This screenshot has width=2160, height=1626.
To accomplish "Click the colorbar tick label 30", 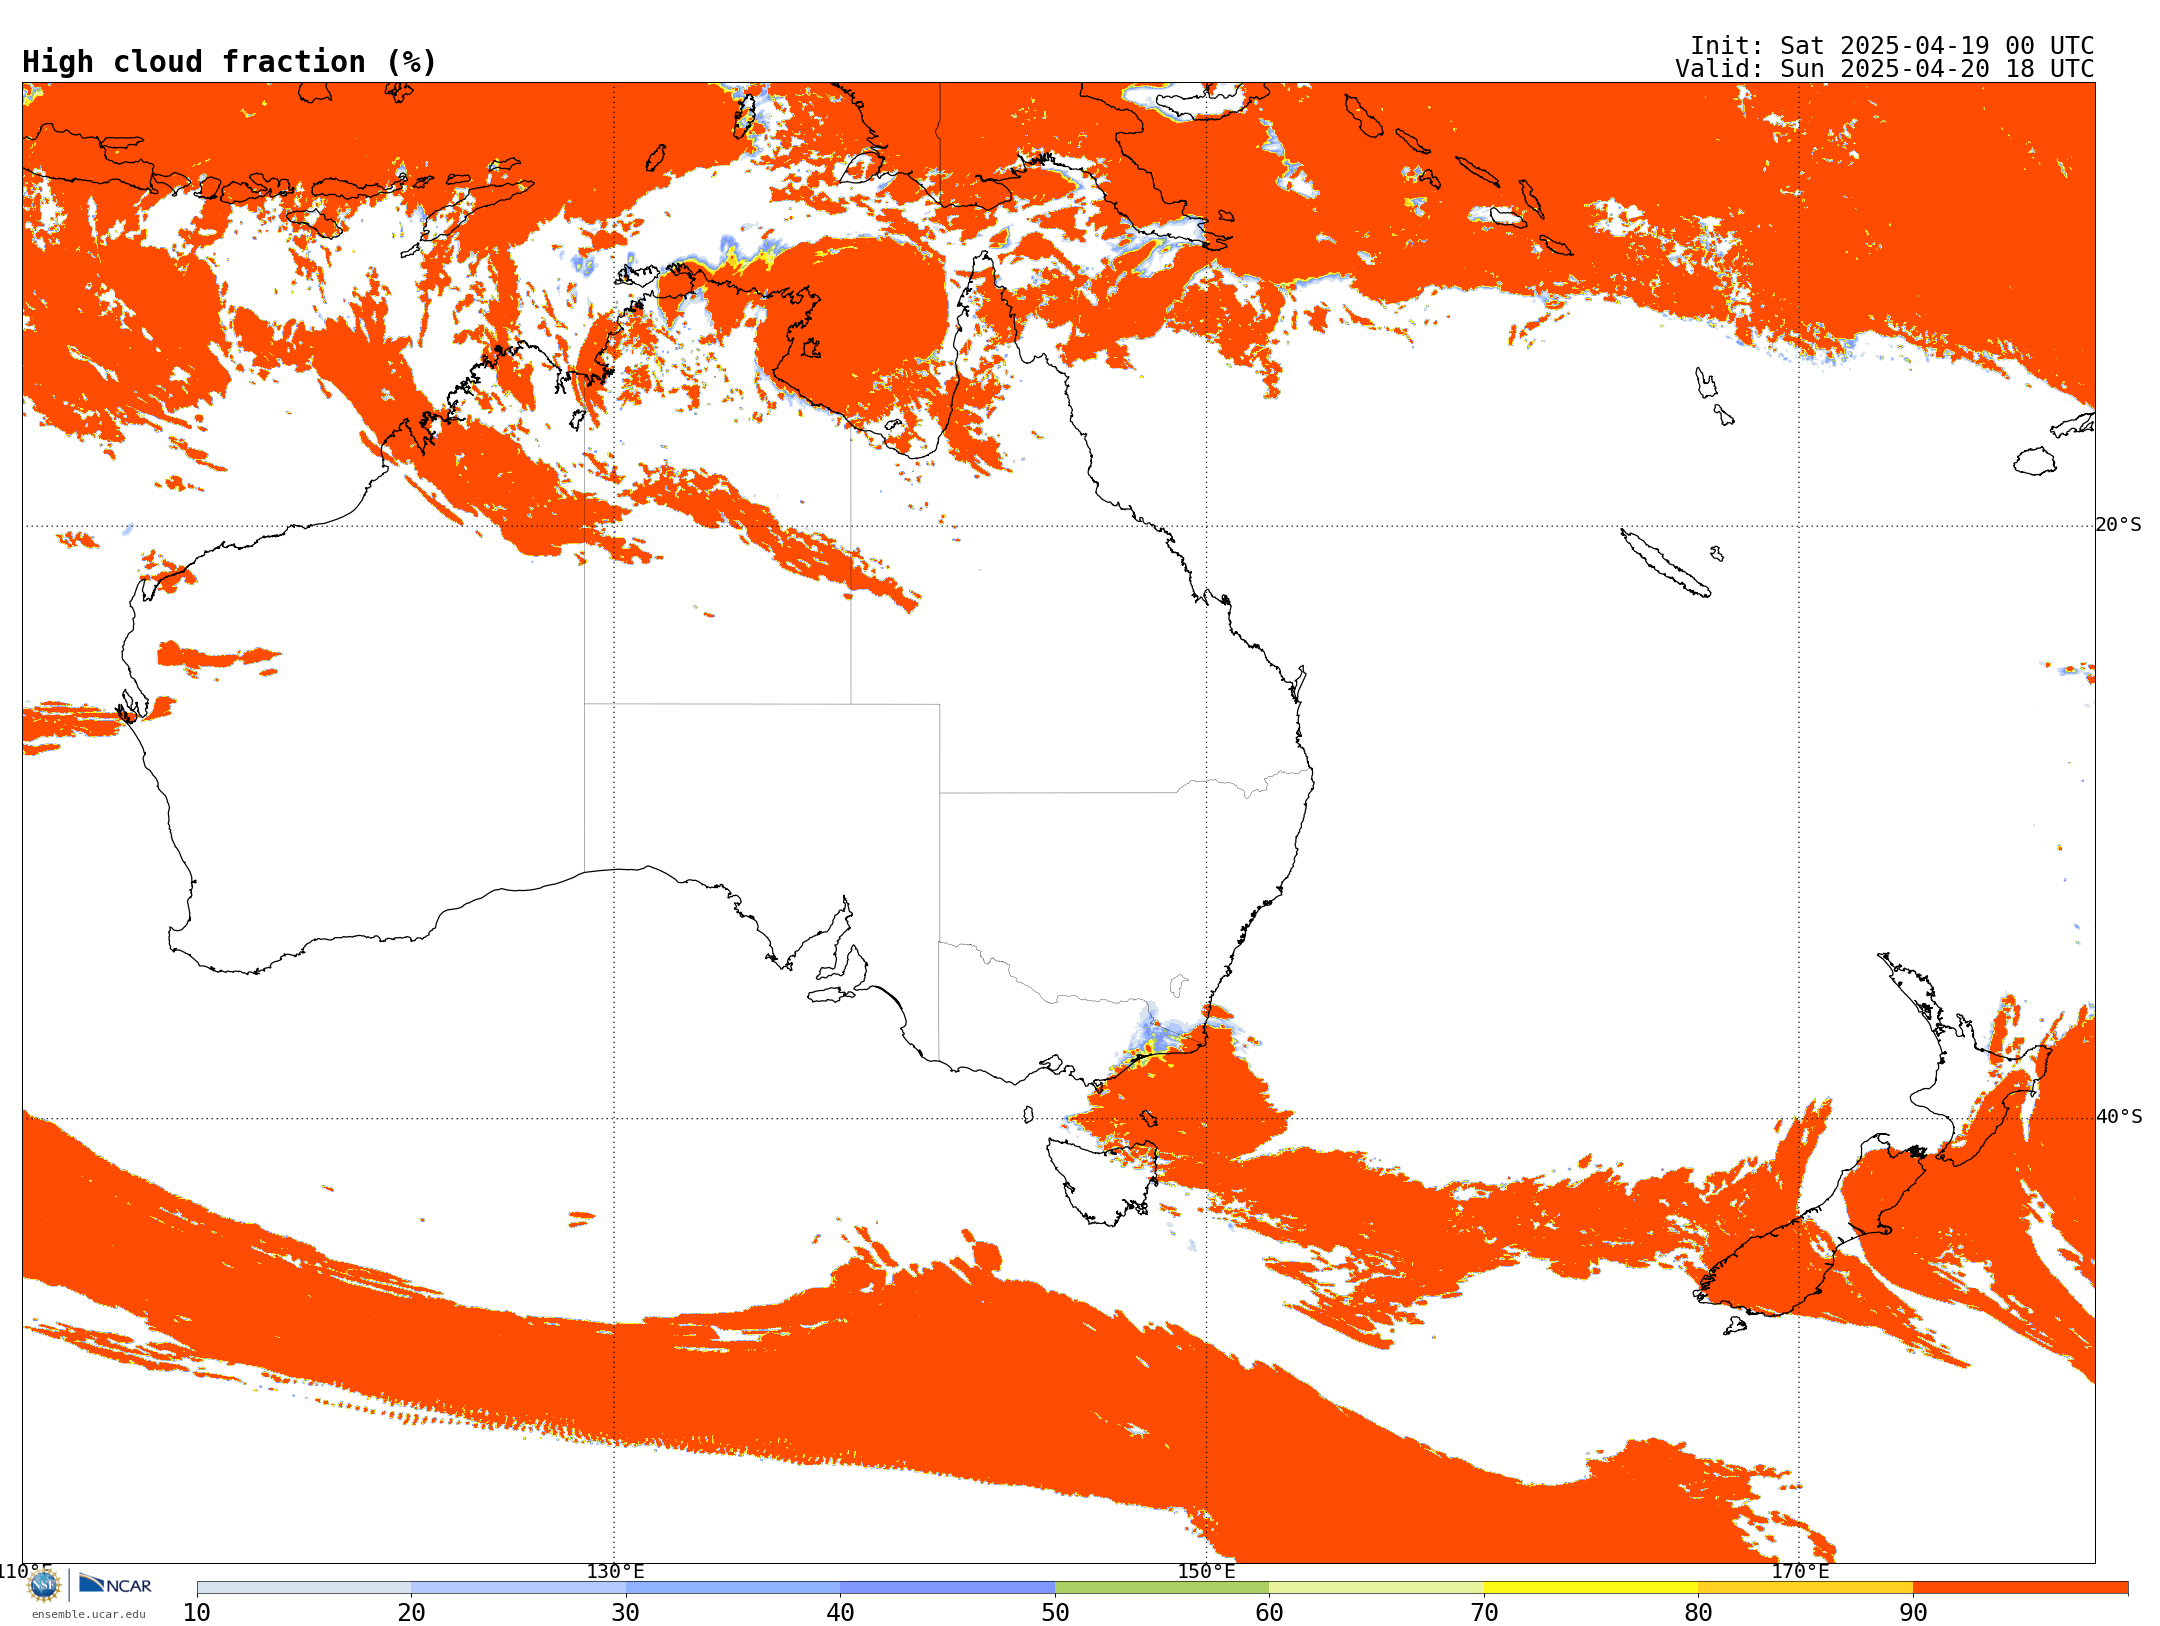I will point(626,1612).
